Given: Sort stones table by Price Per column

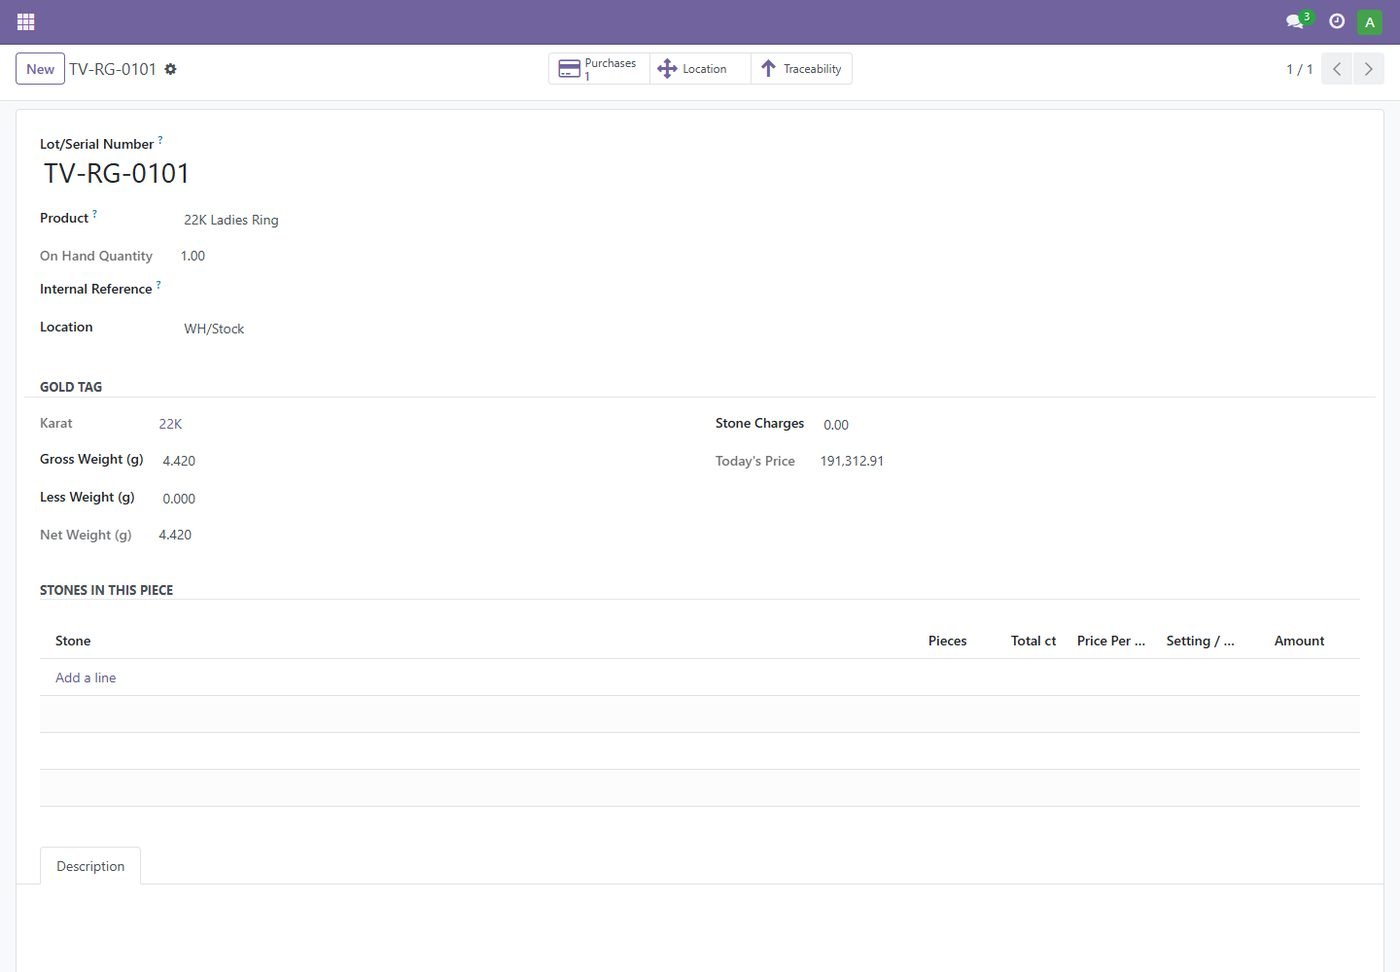Looking at the screenshot, I should [1111, 641].
